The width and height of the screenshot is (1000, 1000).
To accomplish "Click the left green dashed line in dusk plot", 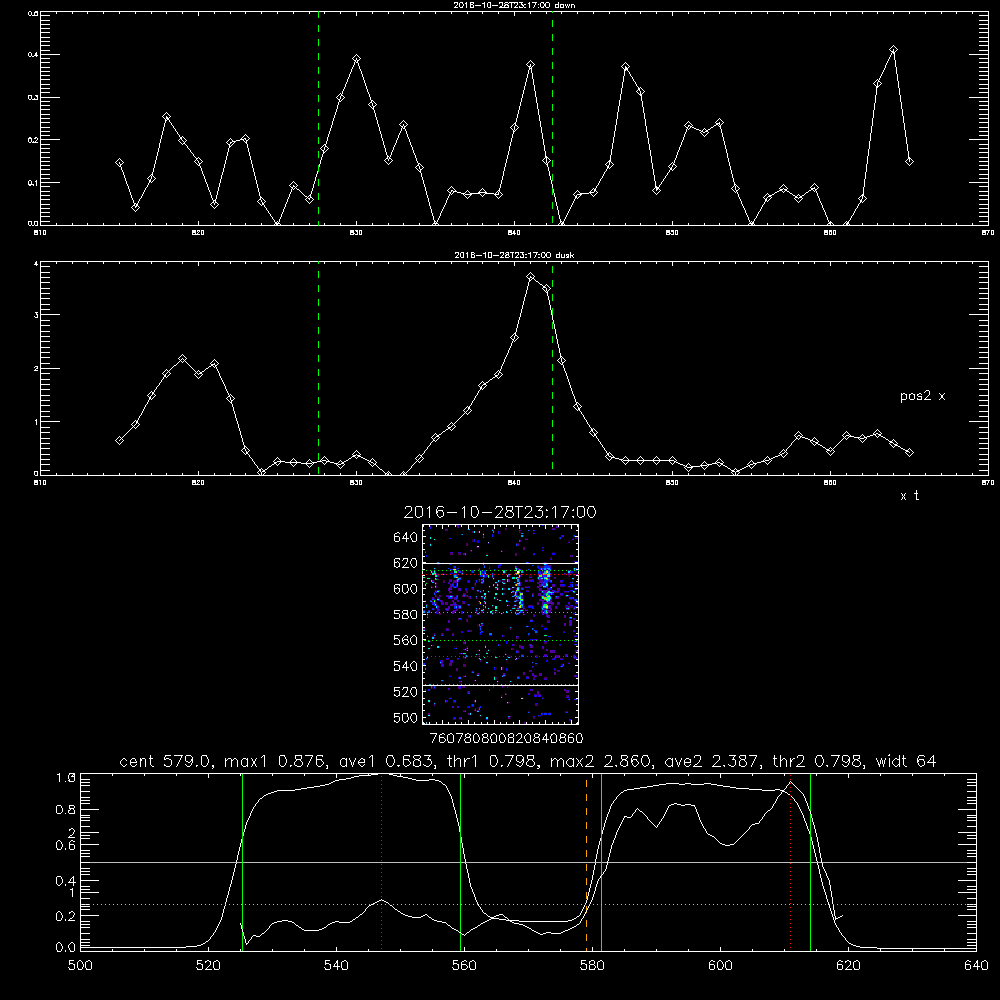I will coord(318,368).
